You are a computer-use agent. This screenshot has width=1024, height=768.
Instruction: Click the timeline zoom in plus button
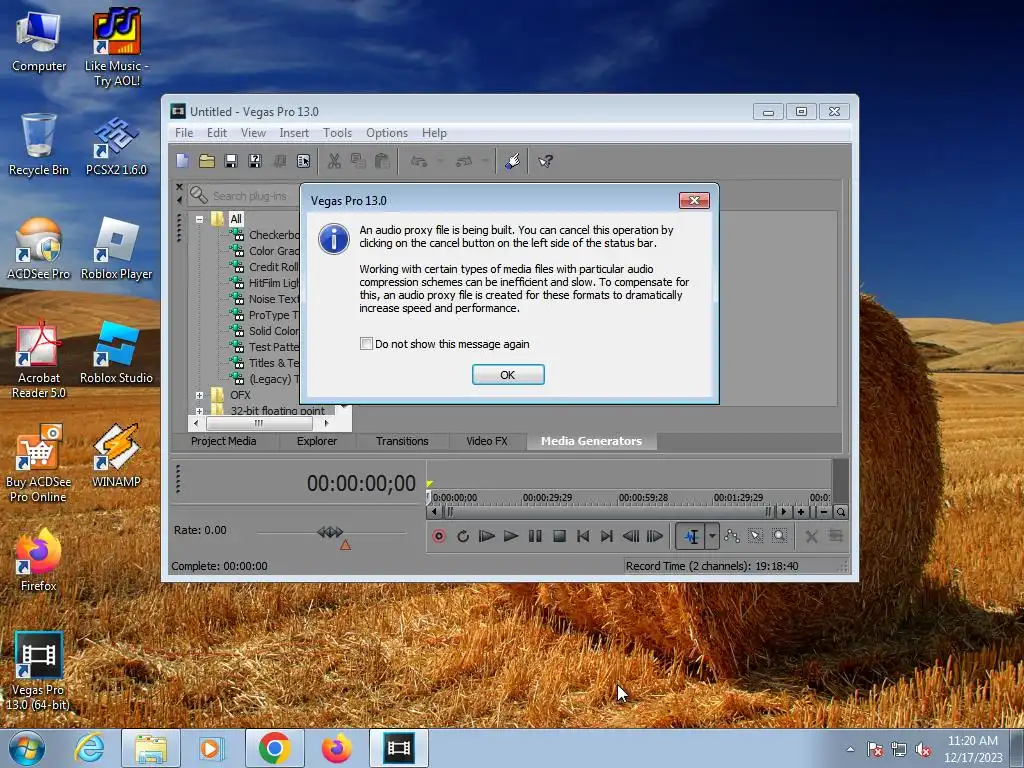[801, 513]
